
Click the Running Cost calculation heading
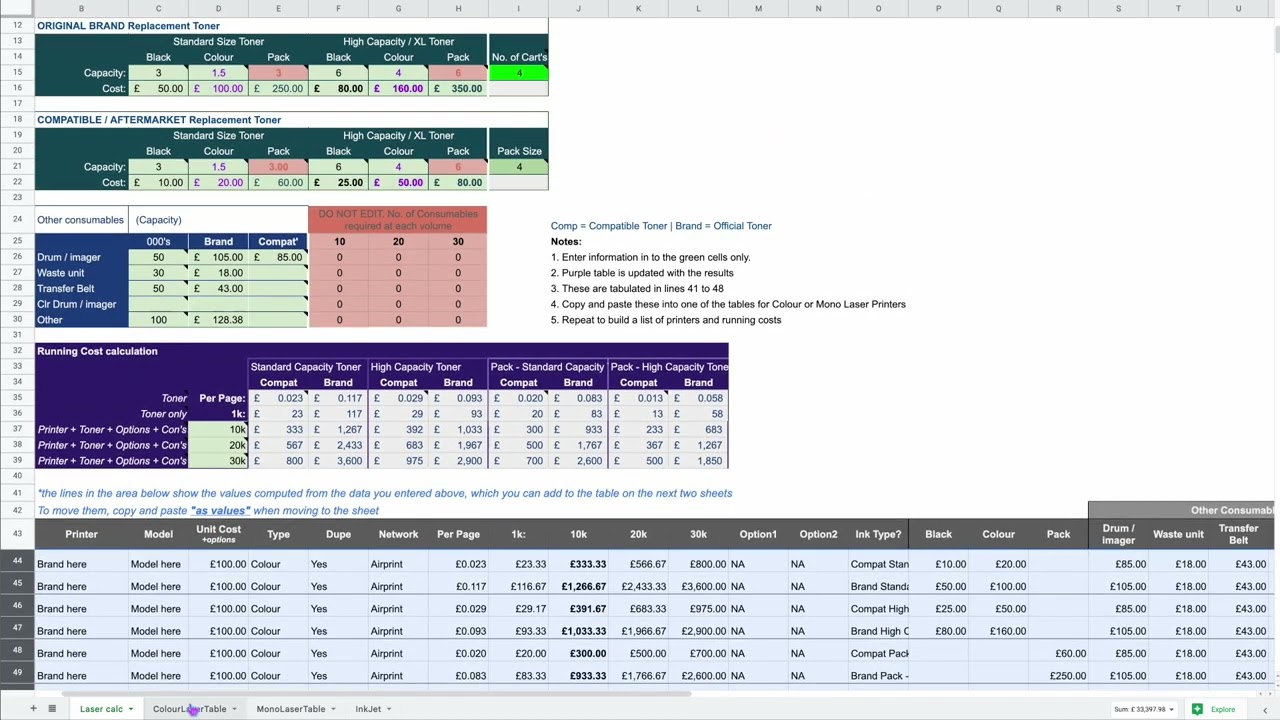(97, 351)
